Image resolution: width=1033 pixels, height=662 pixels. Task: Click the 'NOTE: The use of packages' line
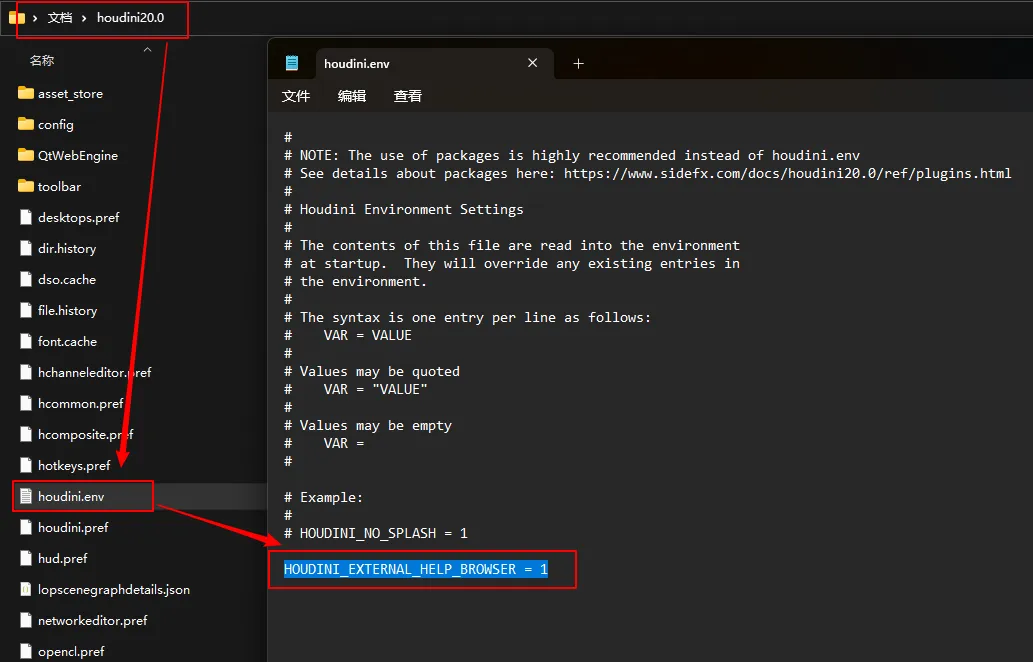click(x=572, y=155)
